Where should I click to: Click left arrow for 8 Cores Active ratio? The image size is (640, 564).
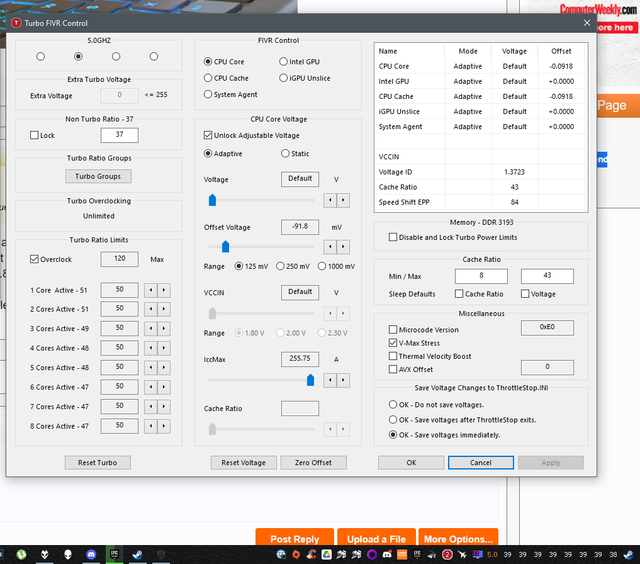point(150,426)
